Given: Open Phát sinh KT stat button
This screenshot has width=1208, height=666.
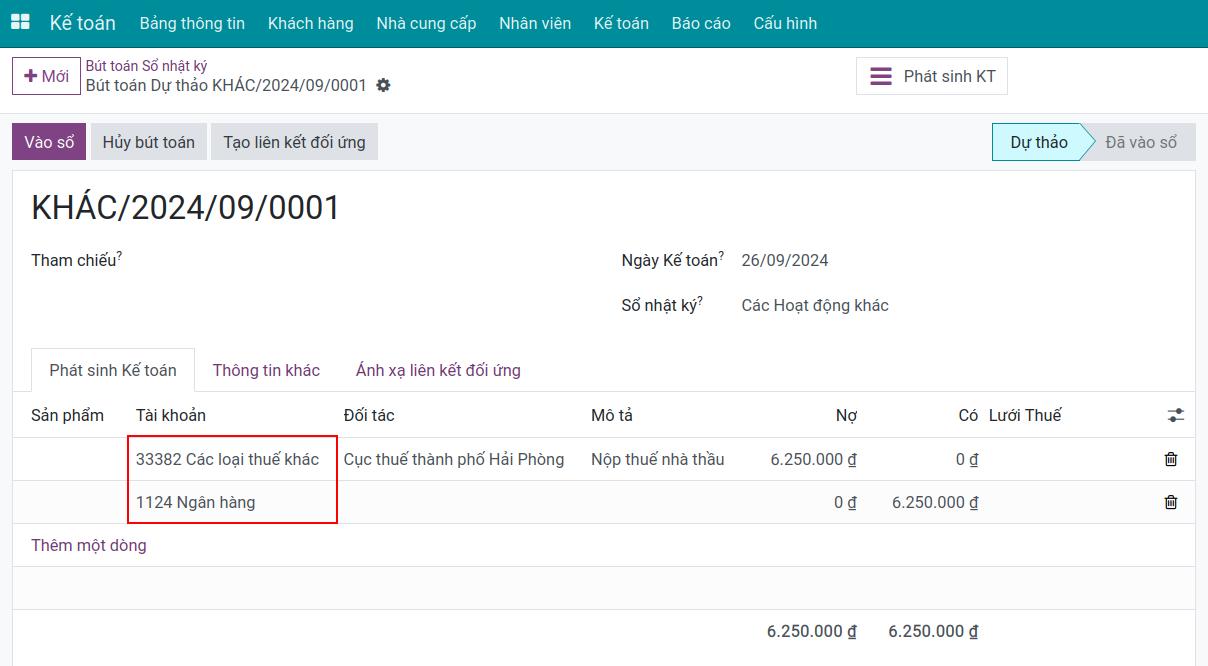Looking at the screenshot, I should [932, 76].
